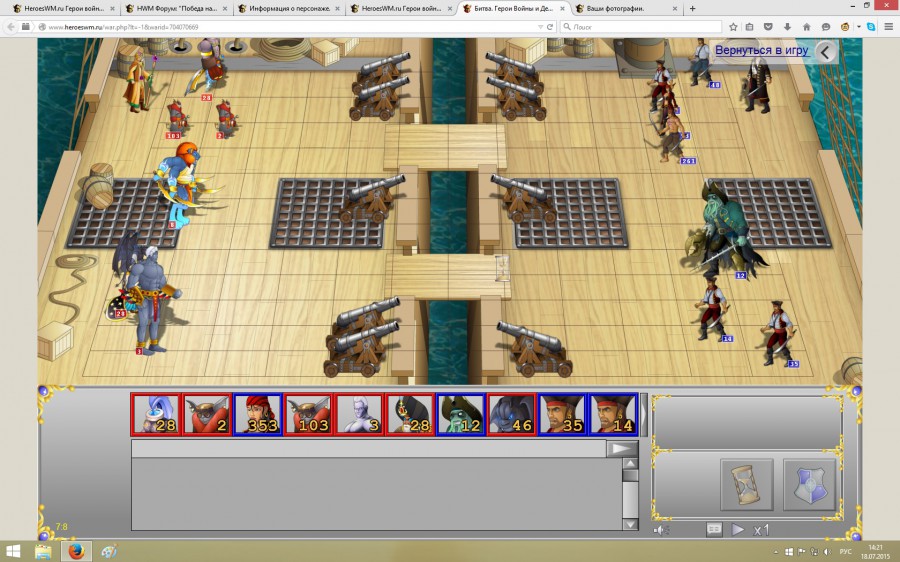The image size is (900, 562).
Task: Collapse the return-to-game chevron button
Action: [x=825, y=52]
